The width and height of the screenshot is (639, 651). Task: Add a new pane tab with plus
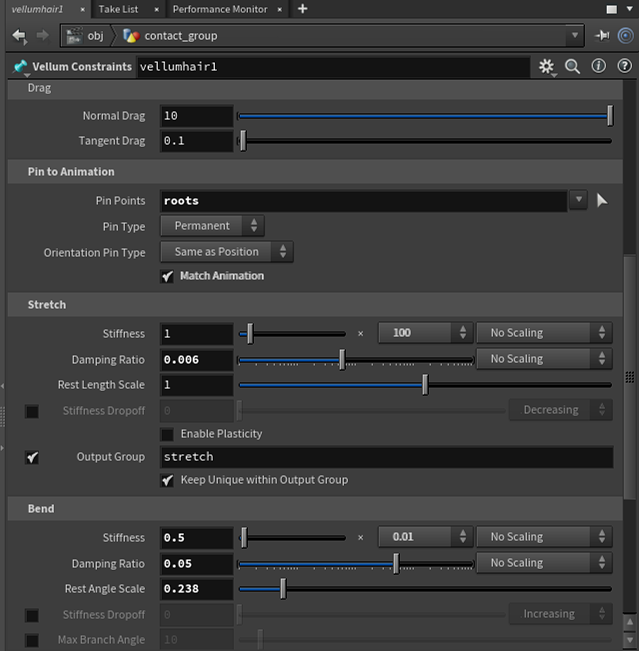click(302, 9)
